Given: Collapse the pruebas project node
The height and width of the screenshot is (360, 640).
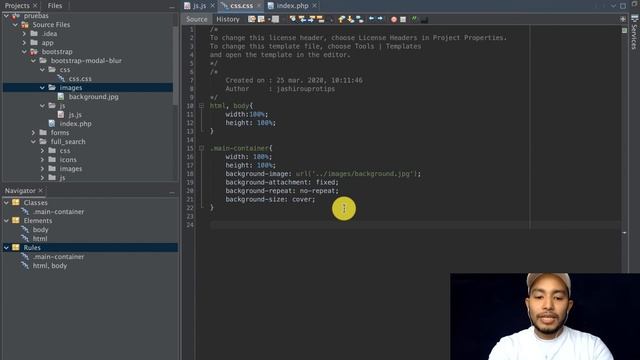Looking at the screenshot, I should 6,16.
